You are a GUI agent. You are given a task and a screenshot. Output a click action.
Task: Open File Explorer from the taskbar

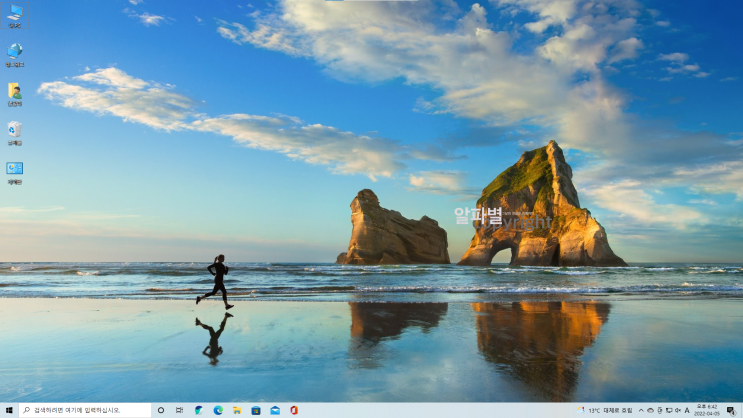click(237, 410)
